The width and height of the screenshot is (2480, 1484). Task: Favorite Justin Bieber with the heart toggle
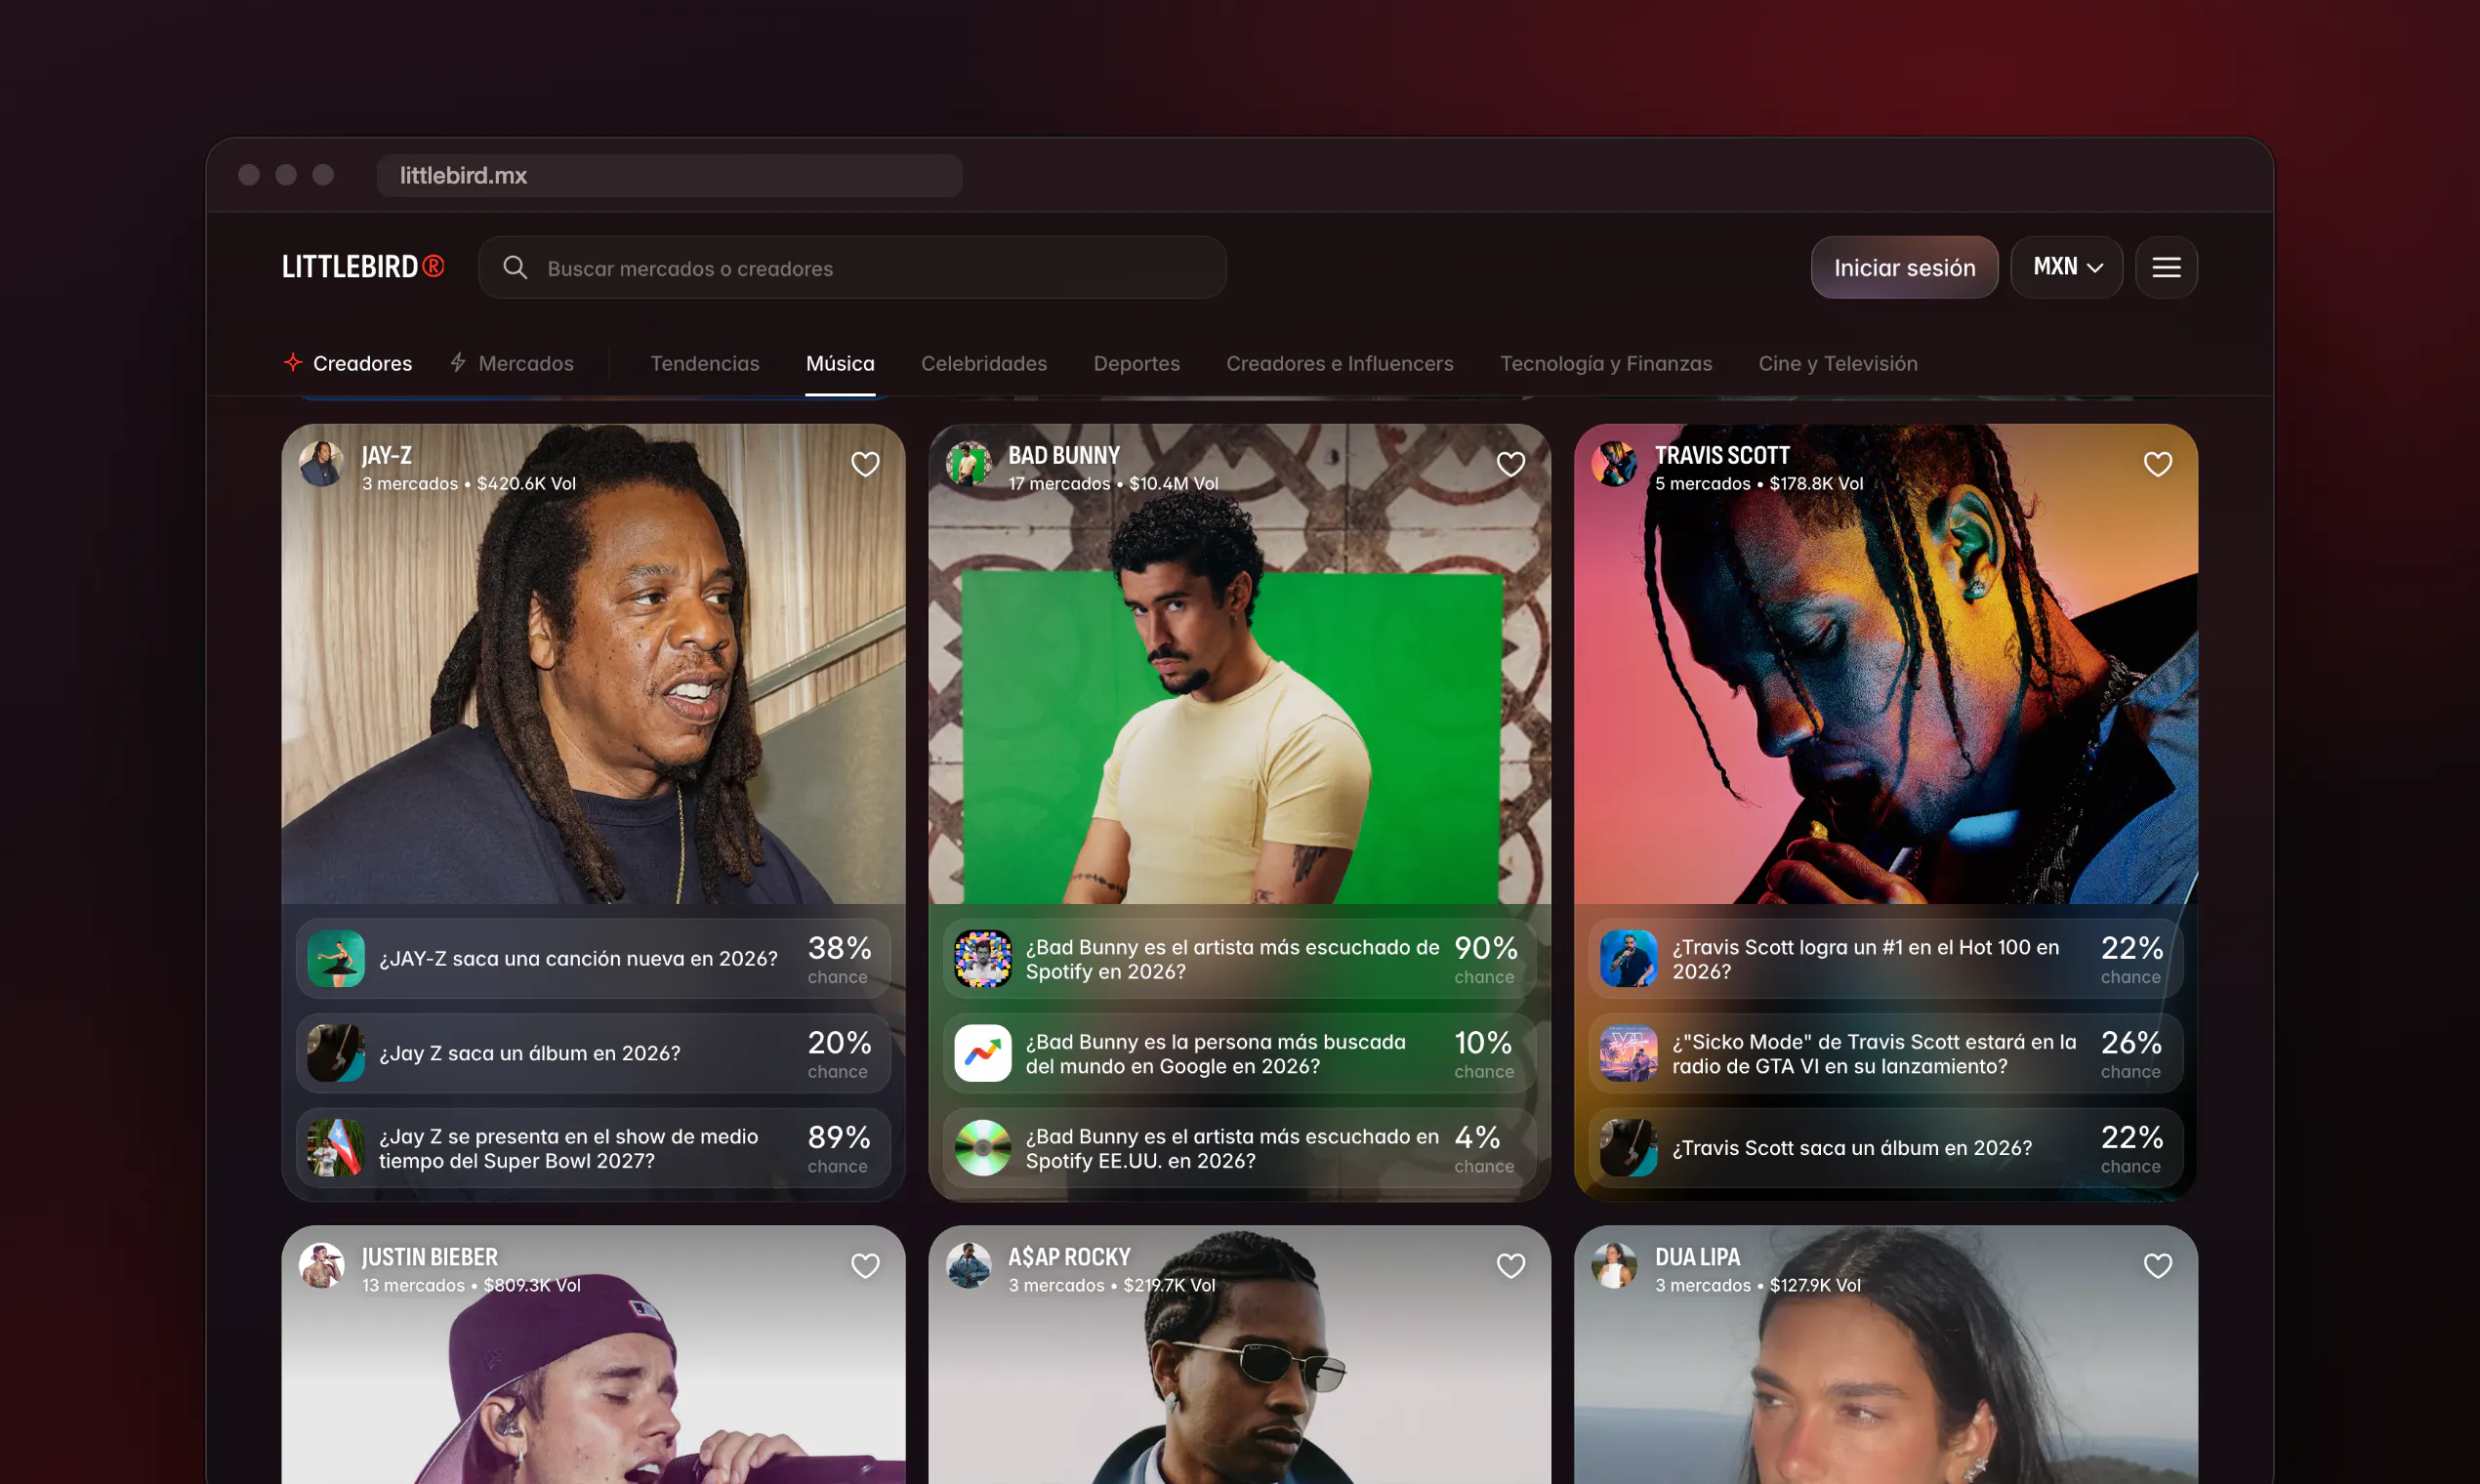[865, 1267]
